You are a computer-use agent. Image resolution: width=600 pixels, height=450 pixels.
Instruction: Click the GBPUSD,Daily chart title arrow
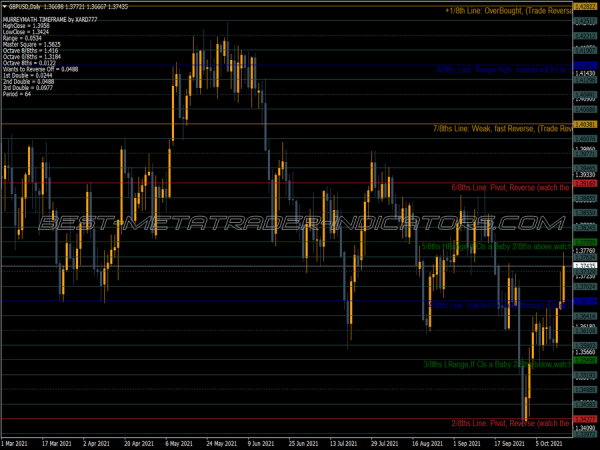pos(4,5)
